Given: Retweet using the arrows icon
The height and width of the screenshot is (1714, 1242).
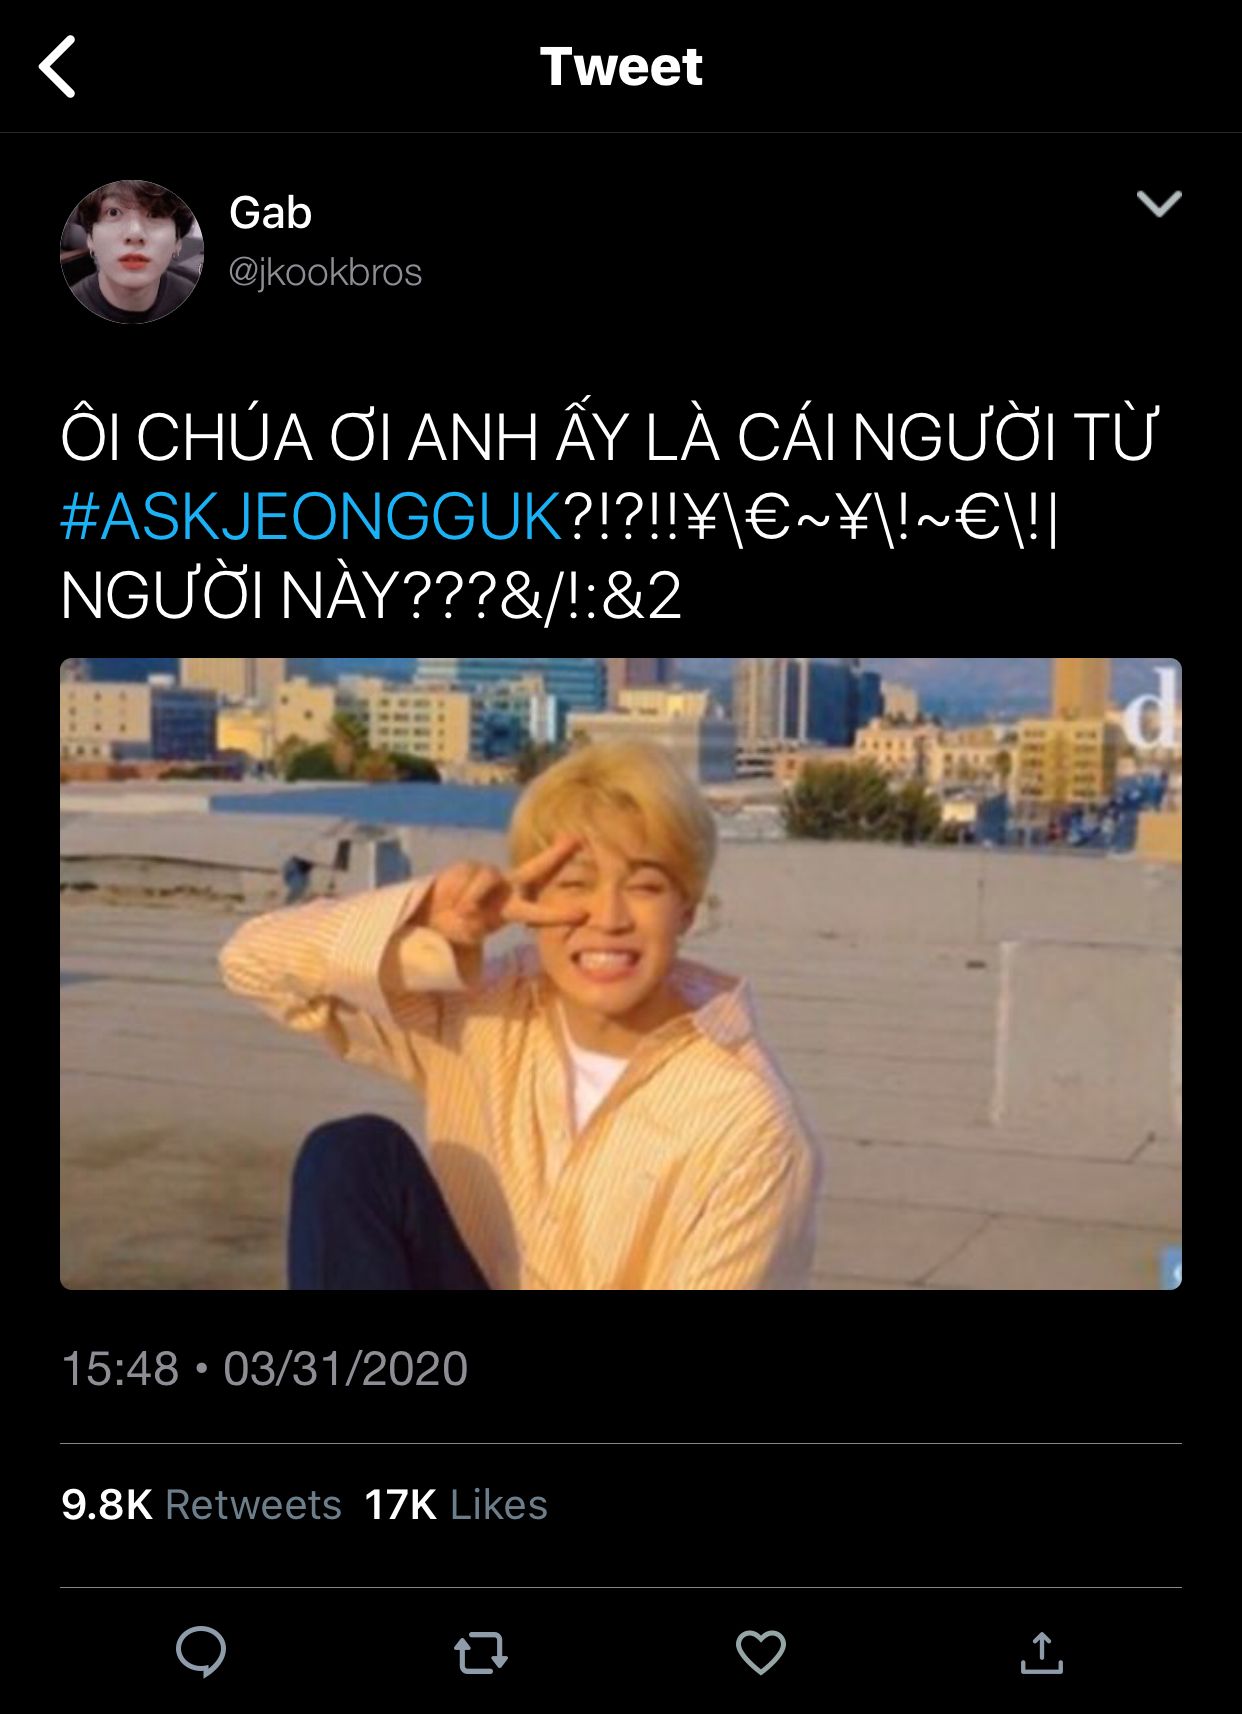Looking at the screenshot, I should [481, 1653].
